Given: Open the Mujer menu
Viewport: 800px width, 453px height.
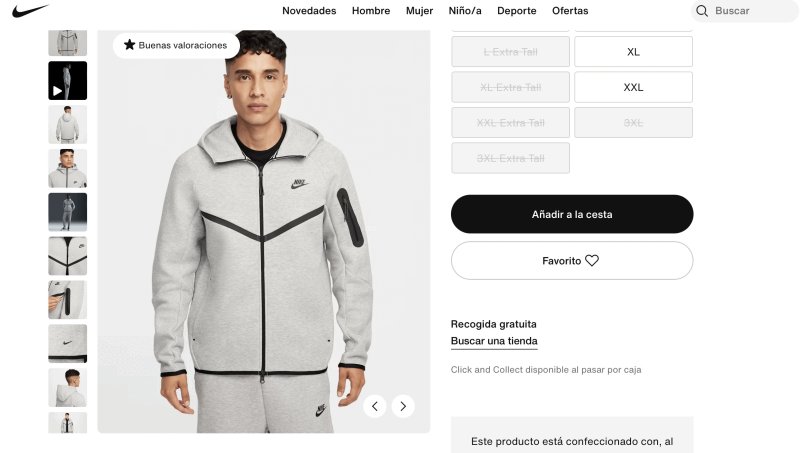Looking at the screenshot, I should tap(419, 11).
